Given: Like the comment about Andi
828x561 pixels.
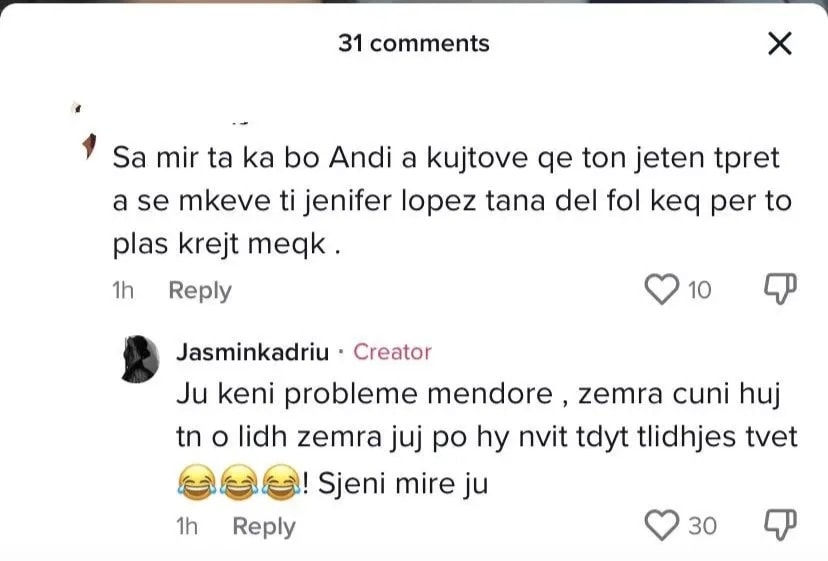Looking at the screenshot, I should 659,290.
